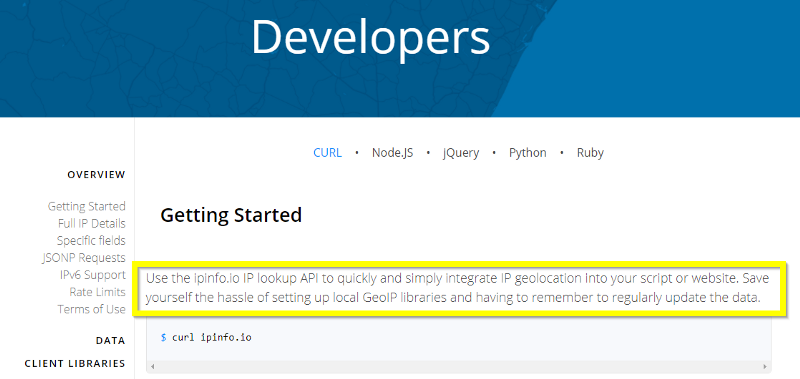Screen dimensions: 800x379
Task: Open Full IP Details section
Action: click(x=92, y=223)
